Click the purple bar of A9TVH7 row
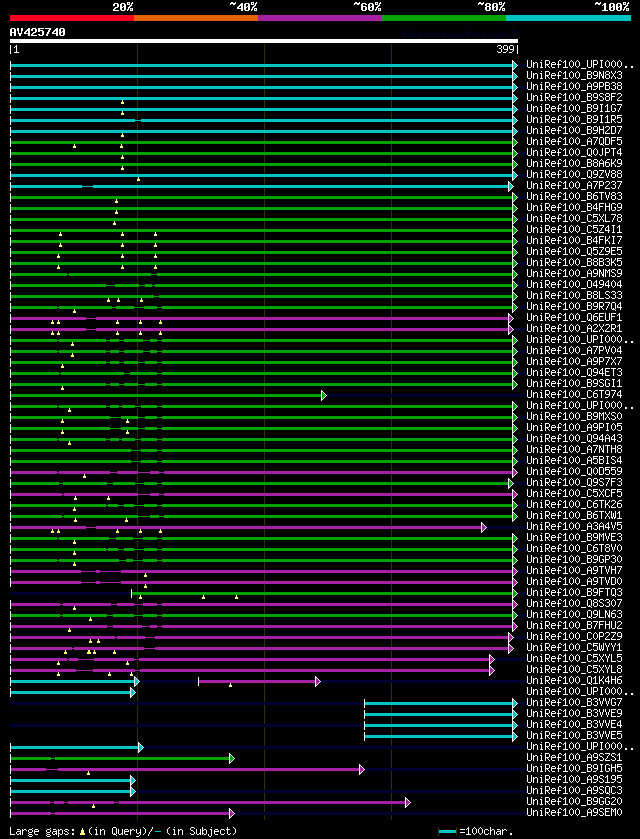The image size is (640, 839). click(262, 571)
